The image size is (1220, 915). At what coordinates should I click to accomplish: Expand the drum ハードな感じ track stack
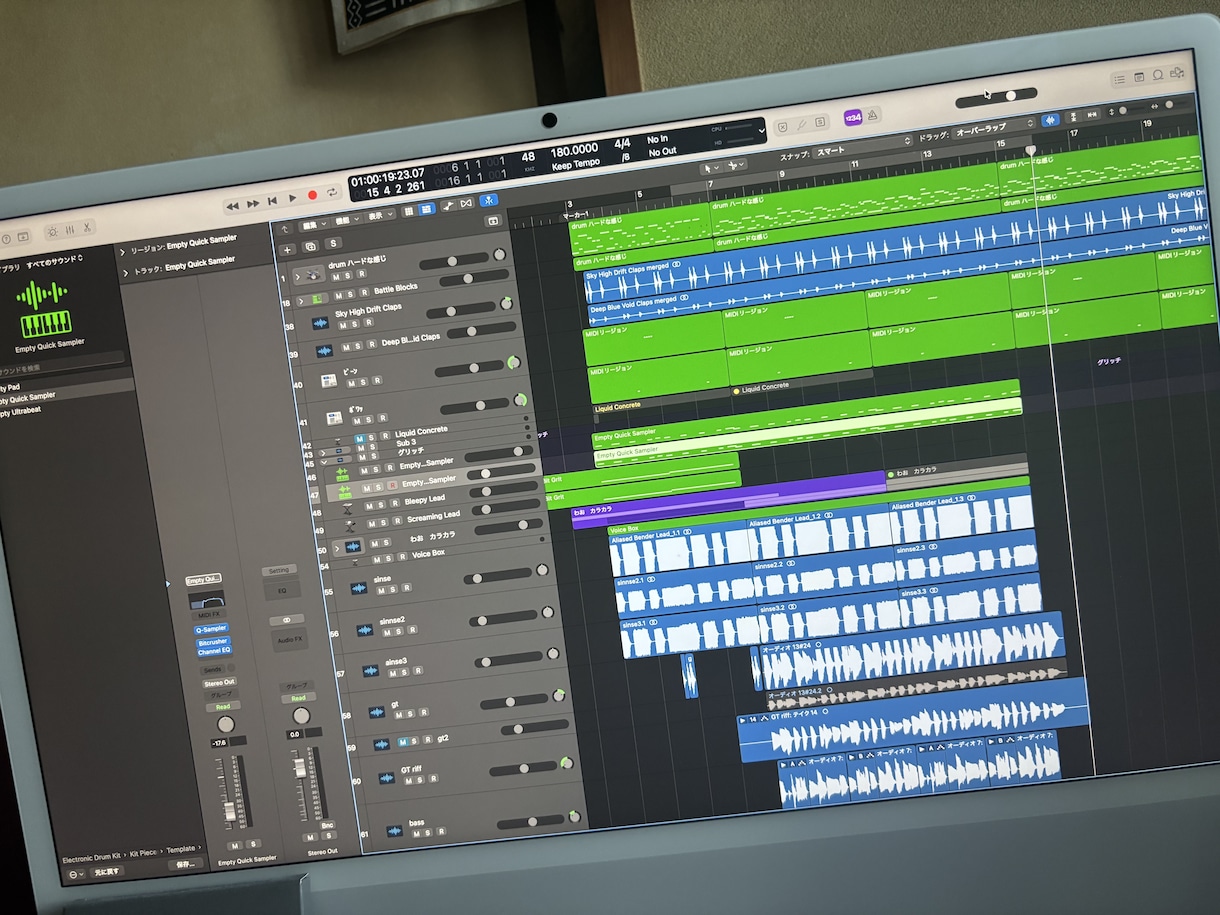298,276
